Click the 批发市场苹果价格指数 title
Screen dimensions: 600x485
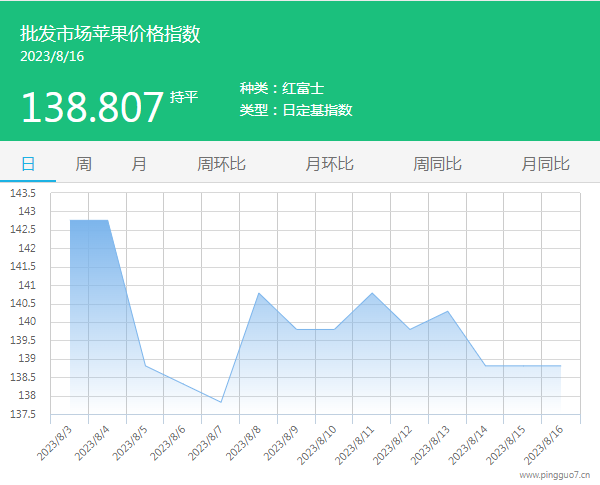coord(110,34)
